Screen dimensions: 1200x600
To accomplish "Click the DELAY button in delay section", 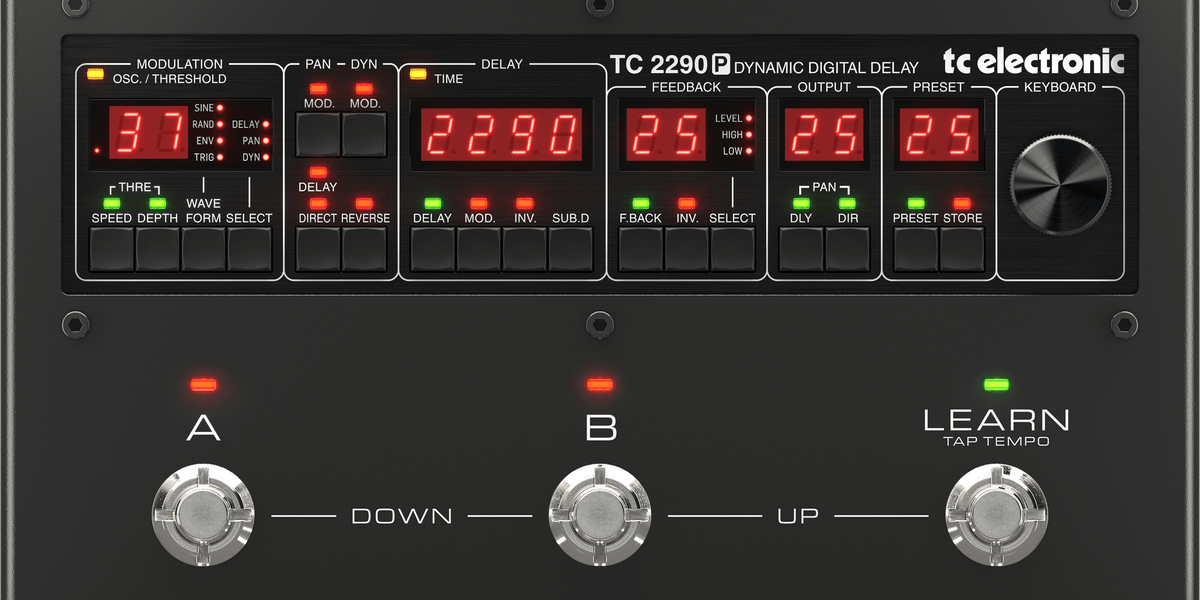I will coord(433,249).
